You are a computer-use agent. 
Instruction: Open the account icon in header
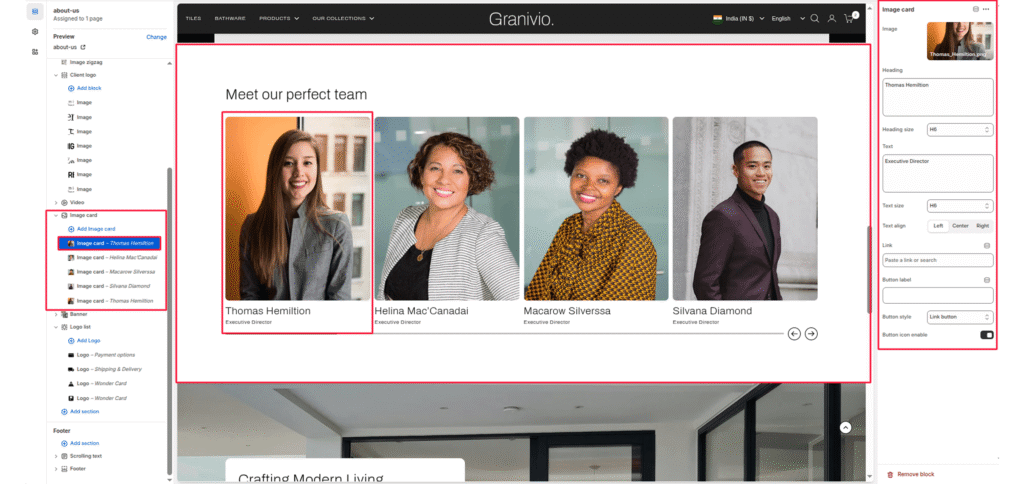(831, 18)
